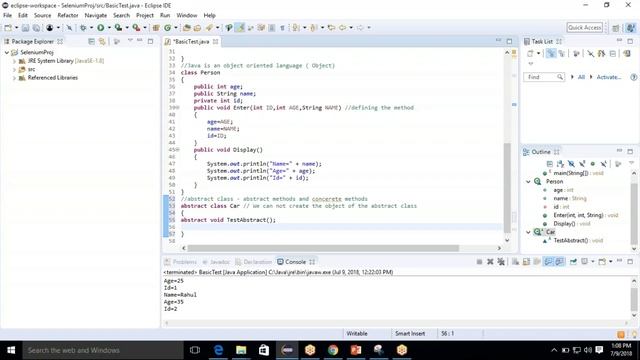Select the BasicTest.java editor tab
Image resolution: width=640 pixels, height=360 pixels.
tap(191, 42)
